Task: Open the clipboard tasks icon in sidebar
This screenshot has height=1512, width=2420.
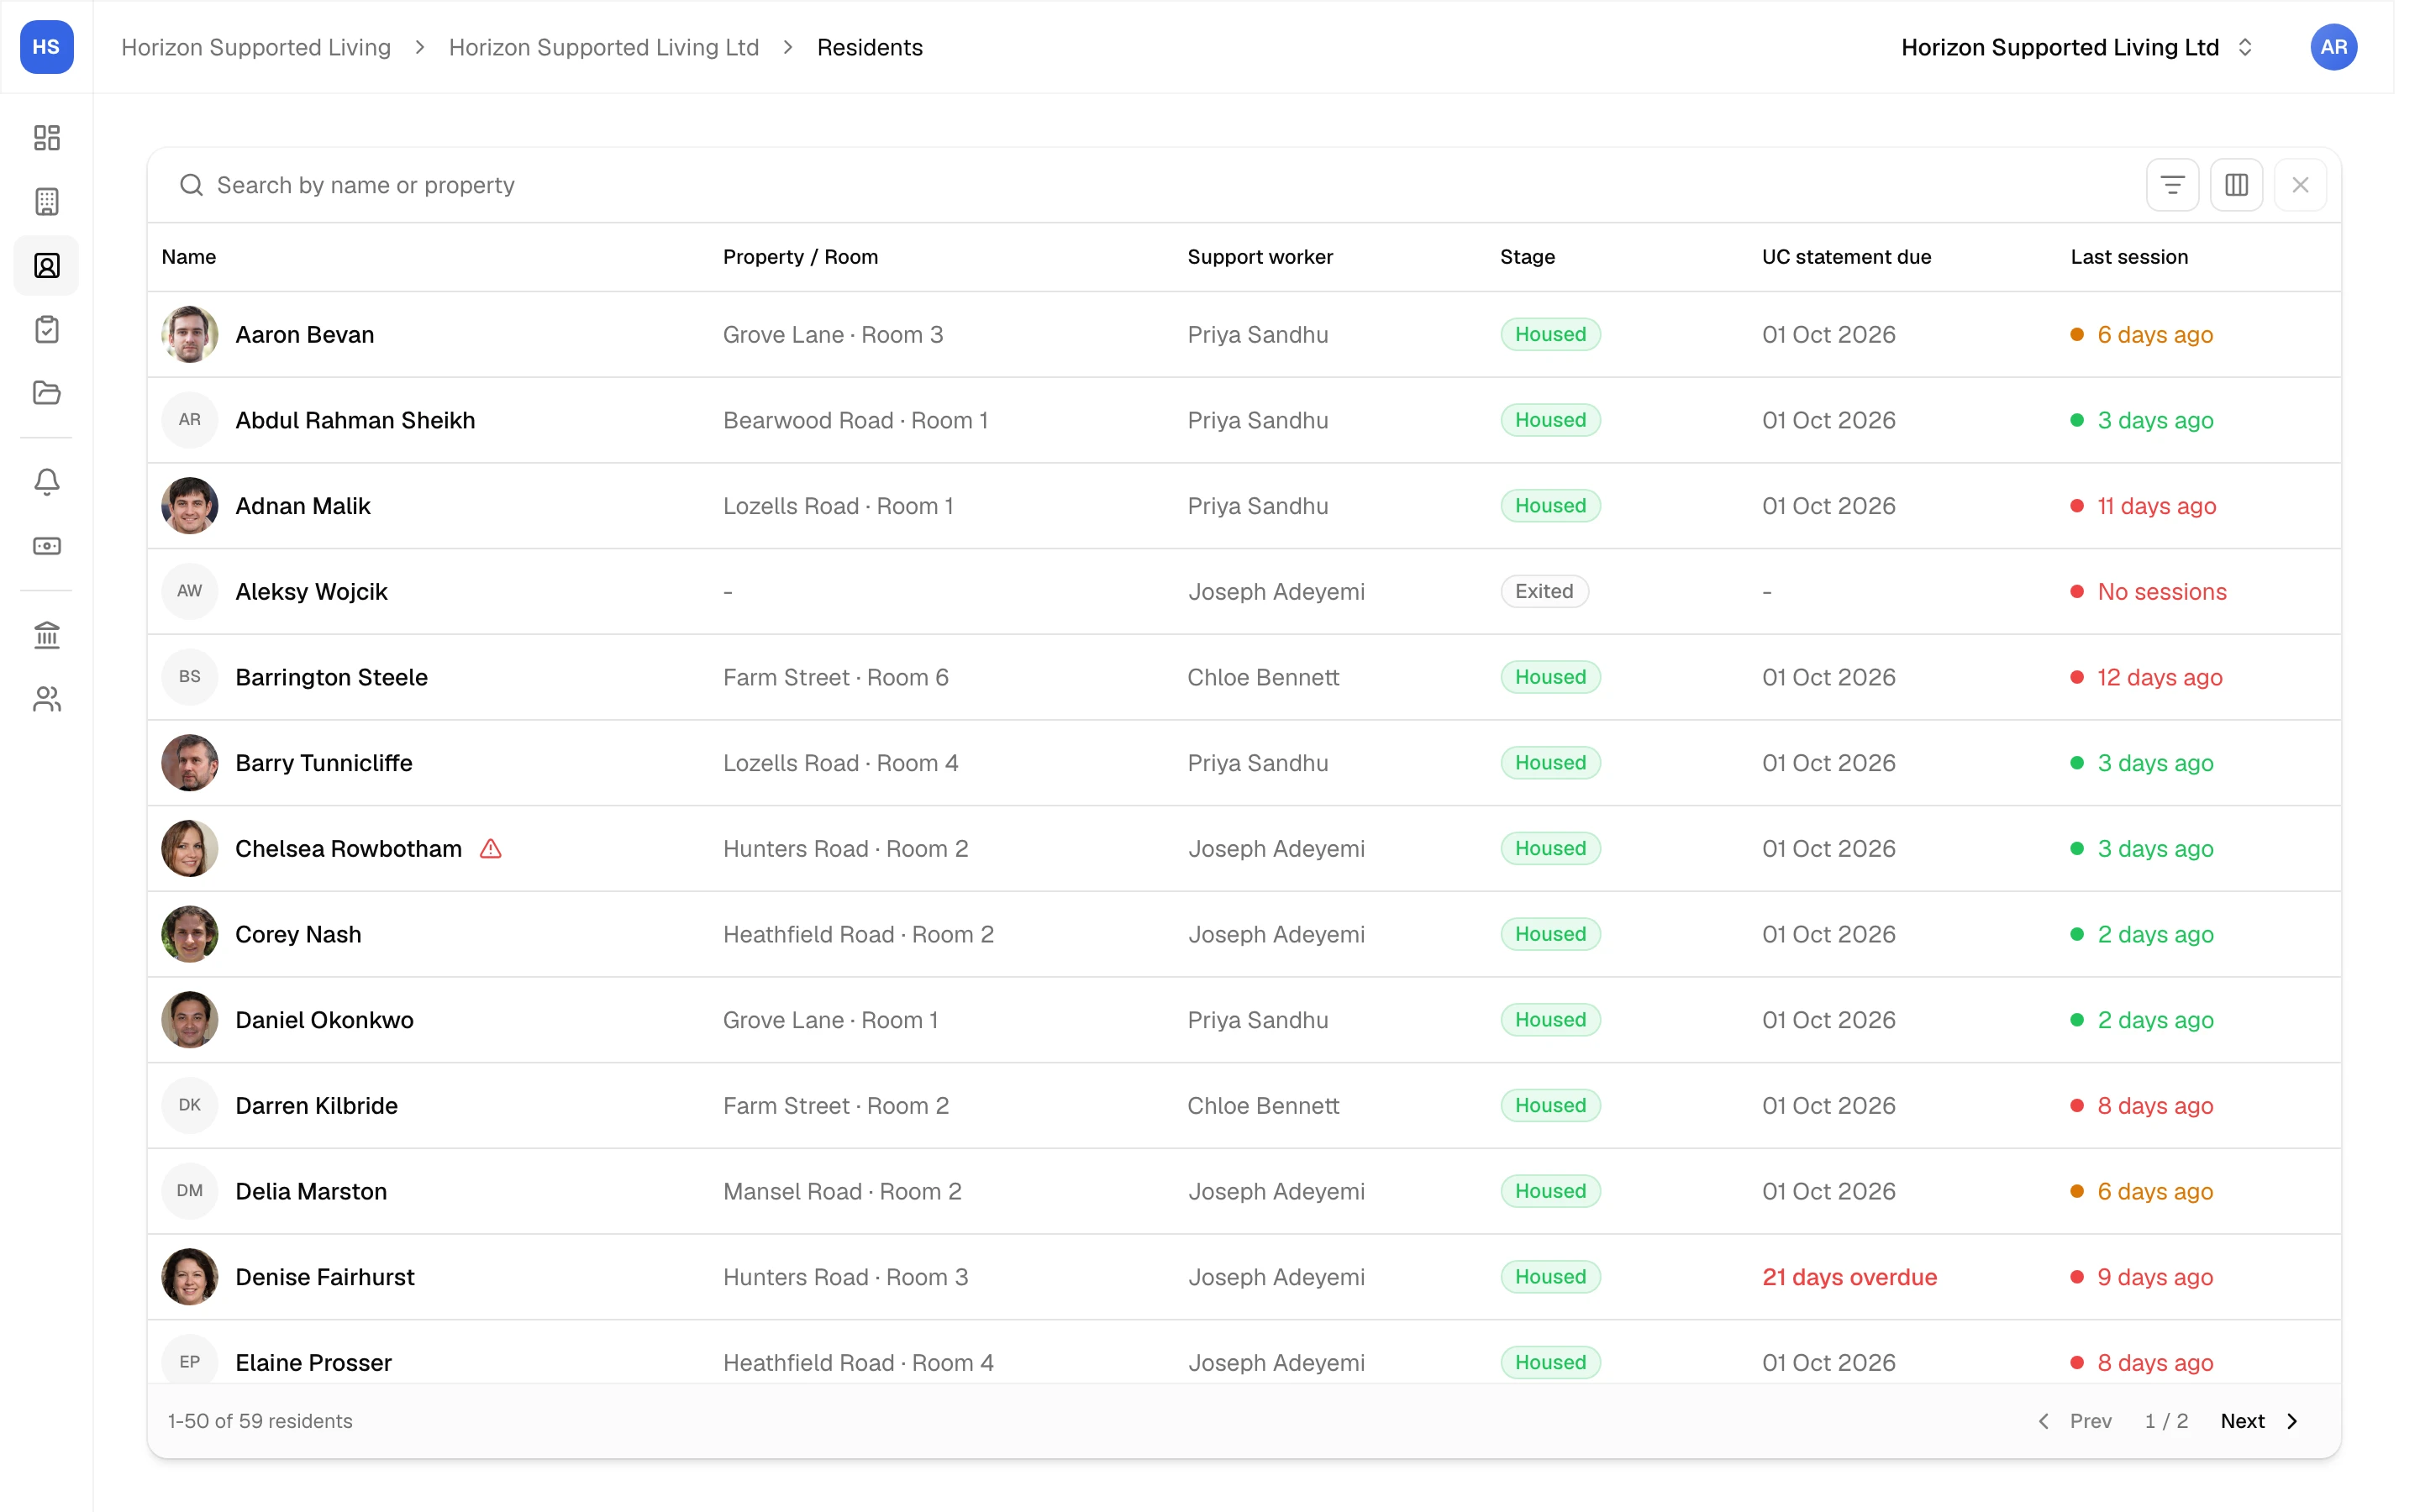Action: coord(47,329)
